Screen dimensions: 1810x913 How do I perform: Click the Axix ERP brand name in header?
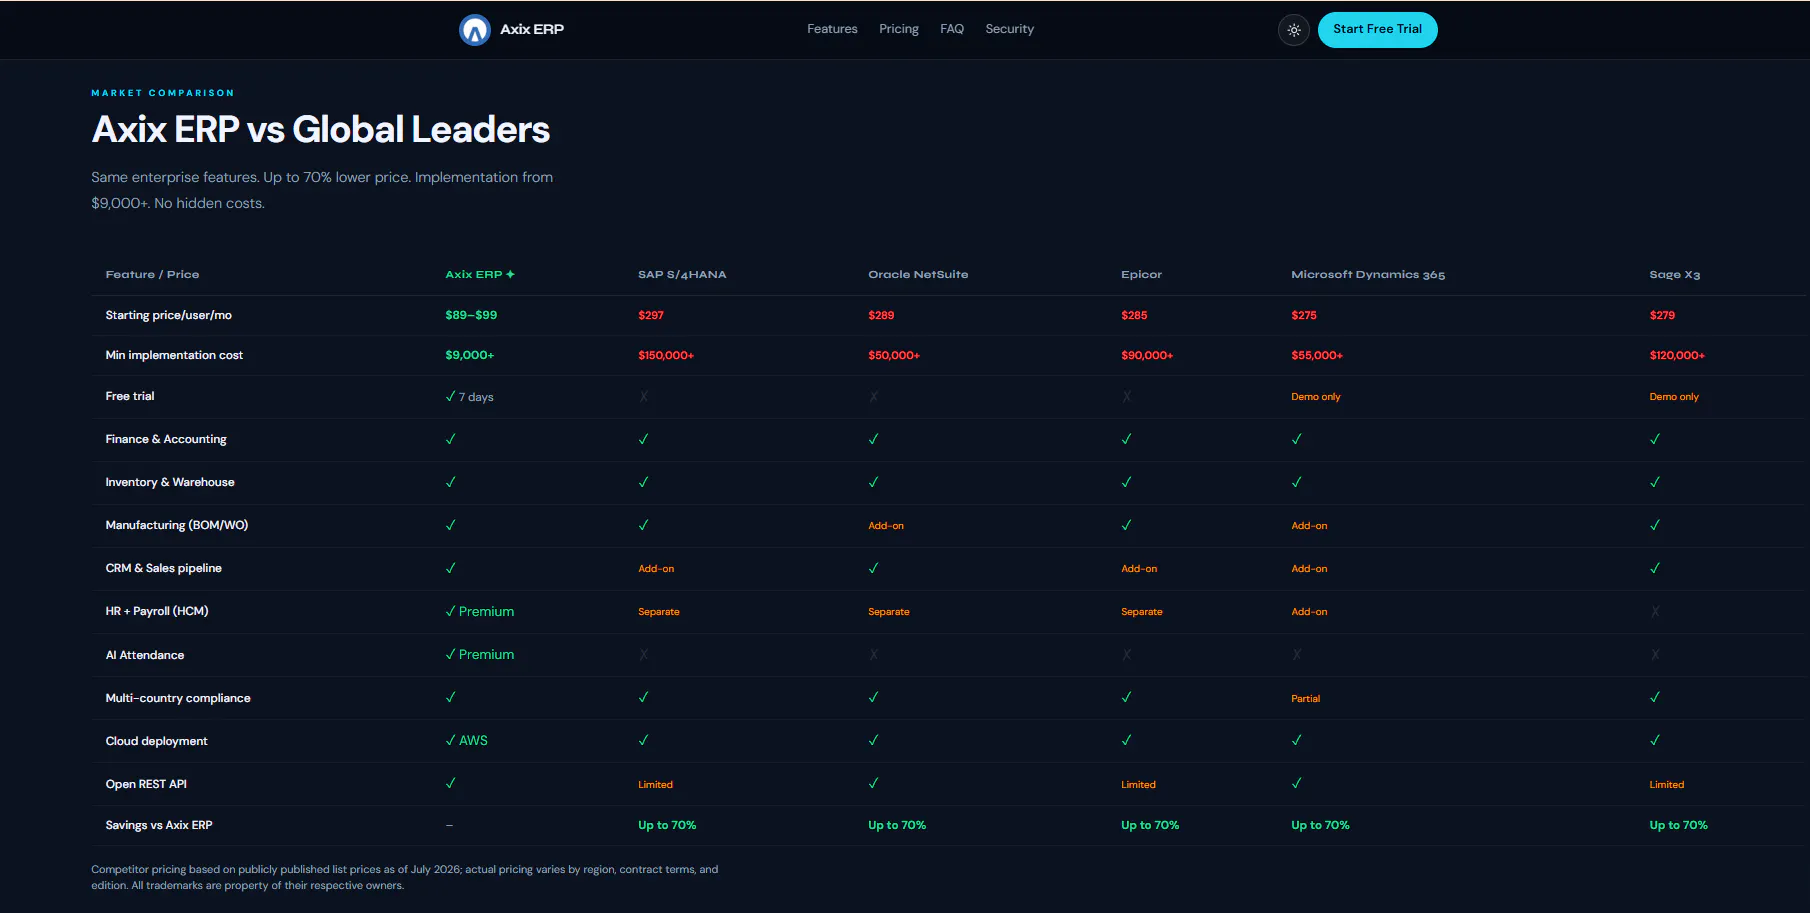[532, 29]
